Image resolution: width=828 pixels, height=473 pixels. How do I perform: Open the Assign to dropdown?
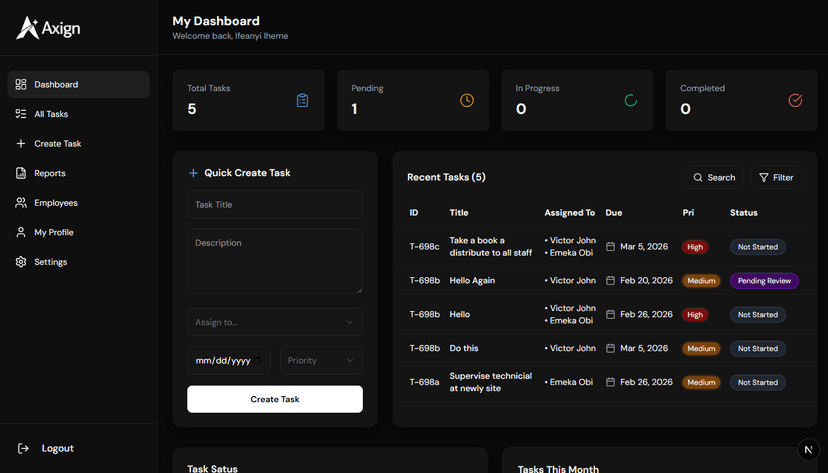[x=275, y=322]
